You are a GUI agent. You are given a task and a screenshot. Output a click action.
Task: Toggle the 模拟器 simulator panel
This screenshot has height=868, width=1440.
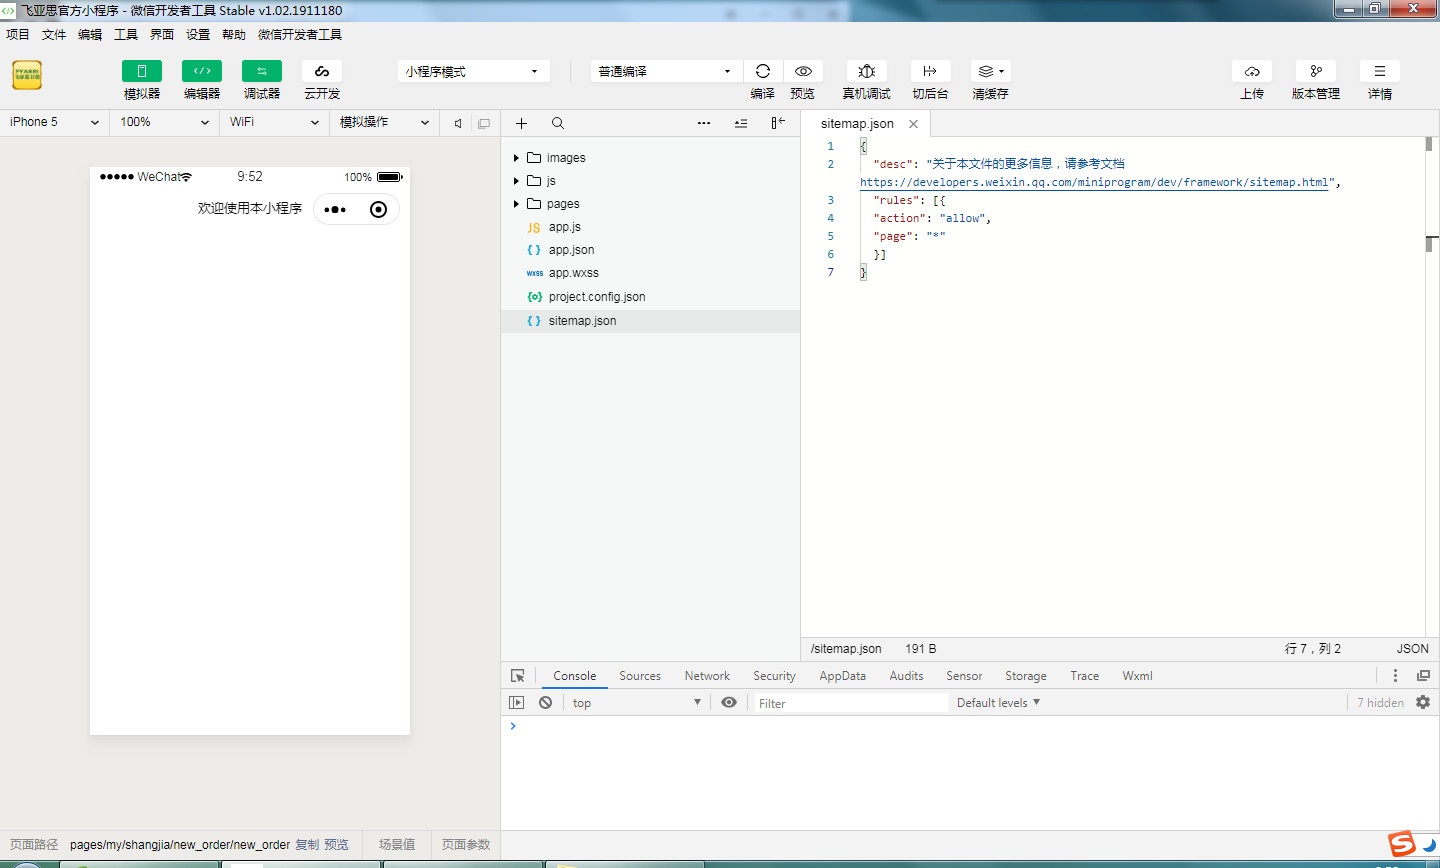point(142,71)
